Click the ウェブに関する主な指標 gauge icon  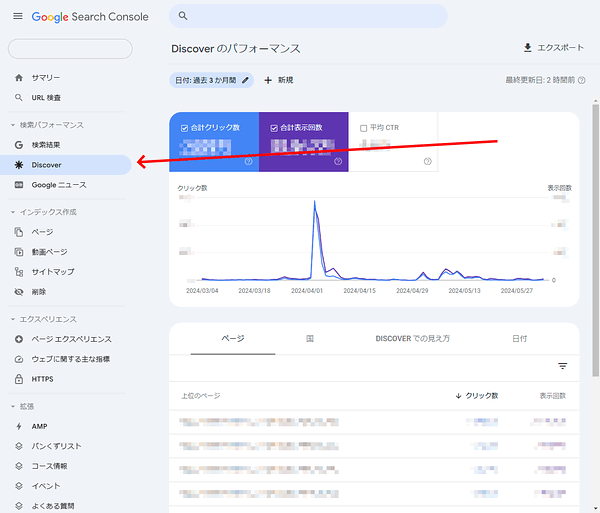click(19, 359)
